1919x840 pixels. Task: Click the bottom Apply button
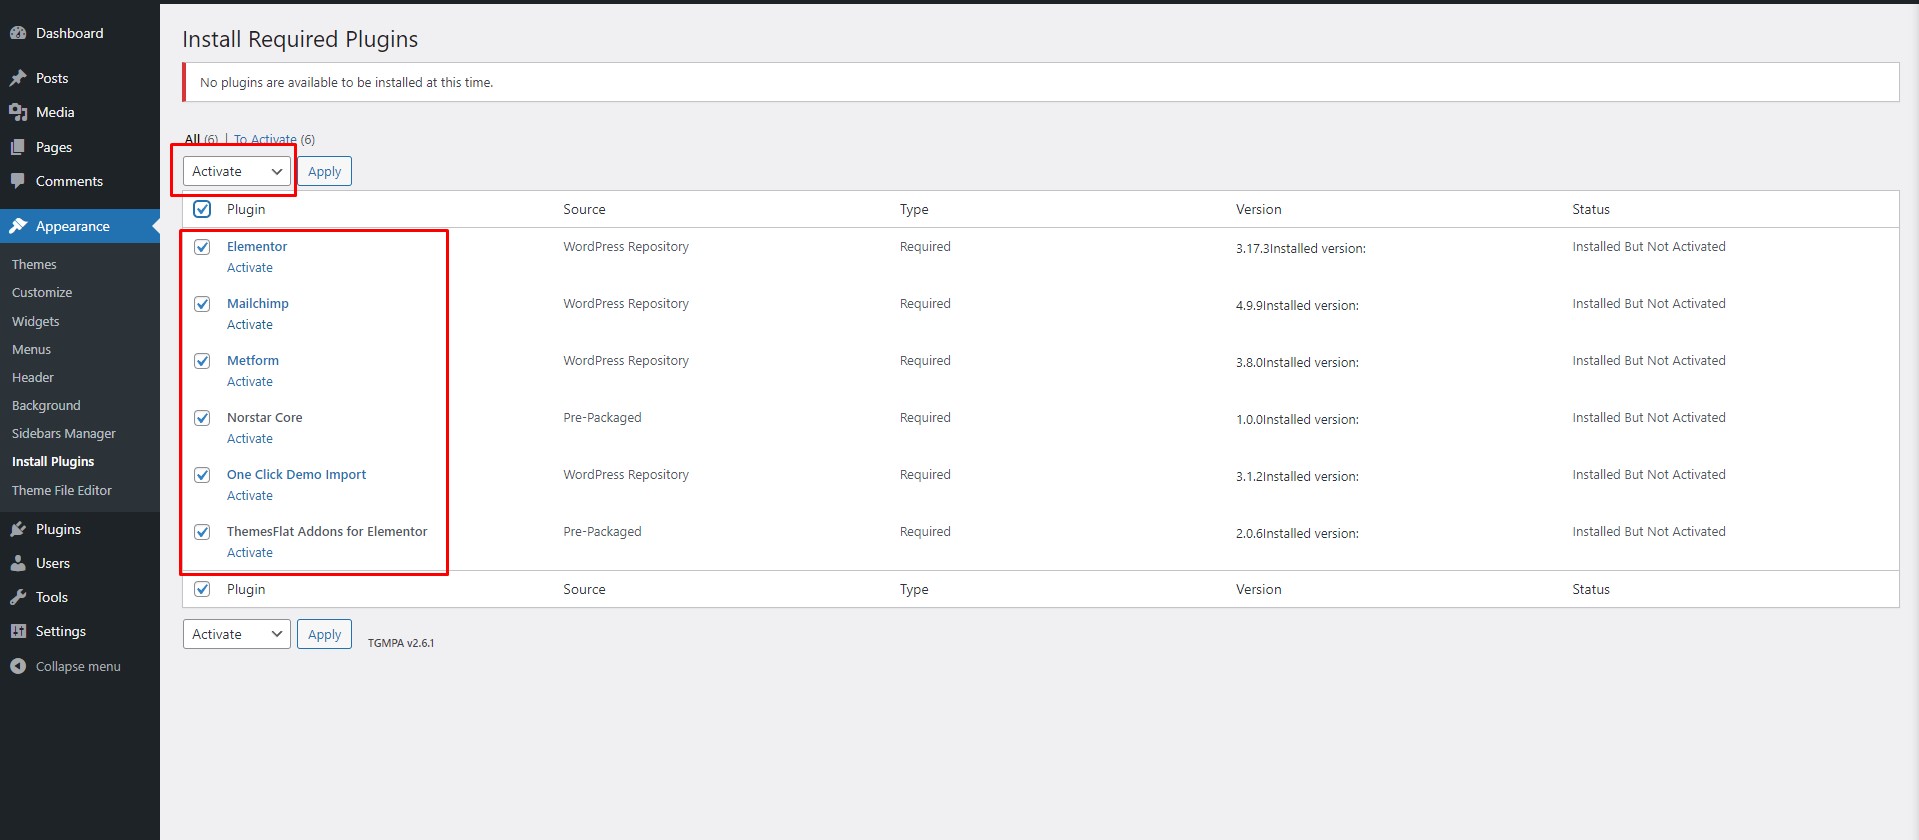pyautogui.click(x=324, y=634)
